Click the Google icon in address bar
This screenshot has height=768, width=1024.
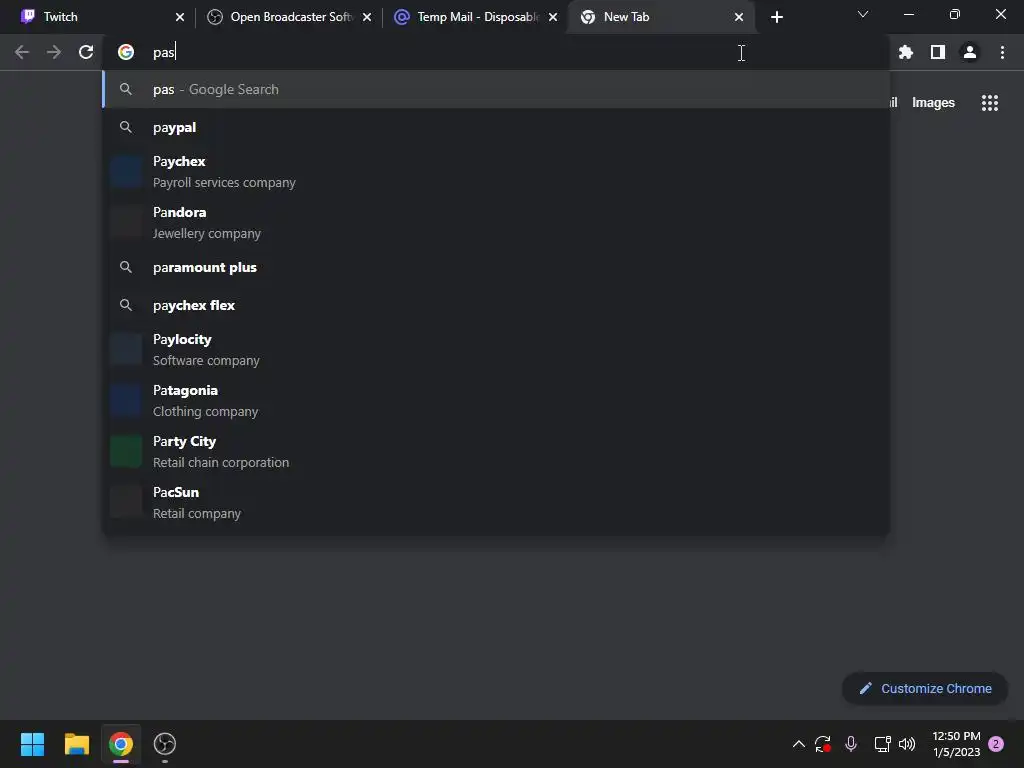[x=126, y=52]
